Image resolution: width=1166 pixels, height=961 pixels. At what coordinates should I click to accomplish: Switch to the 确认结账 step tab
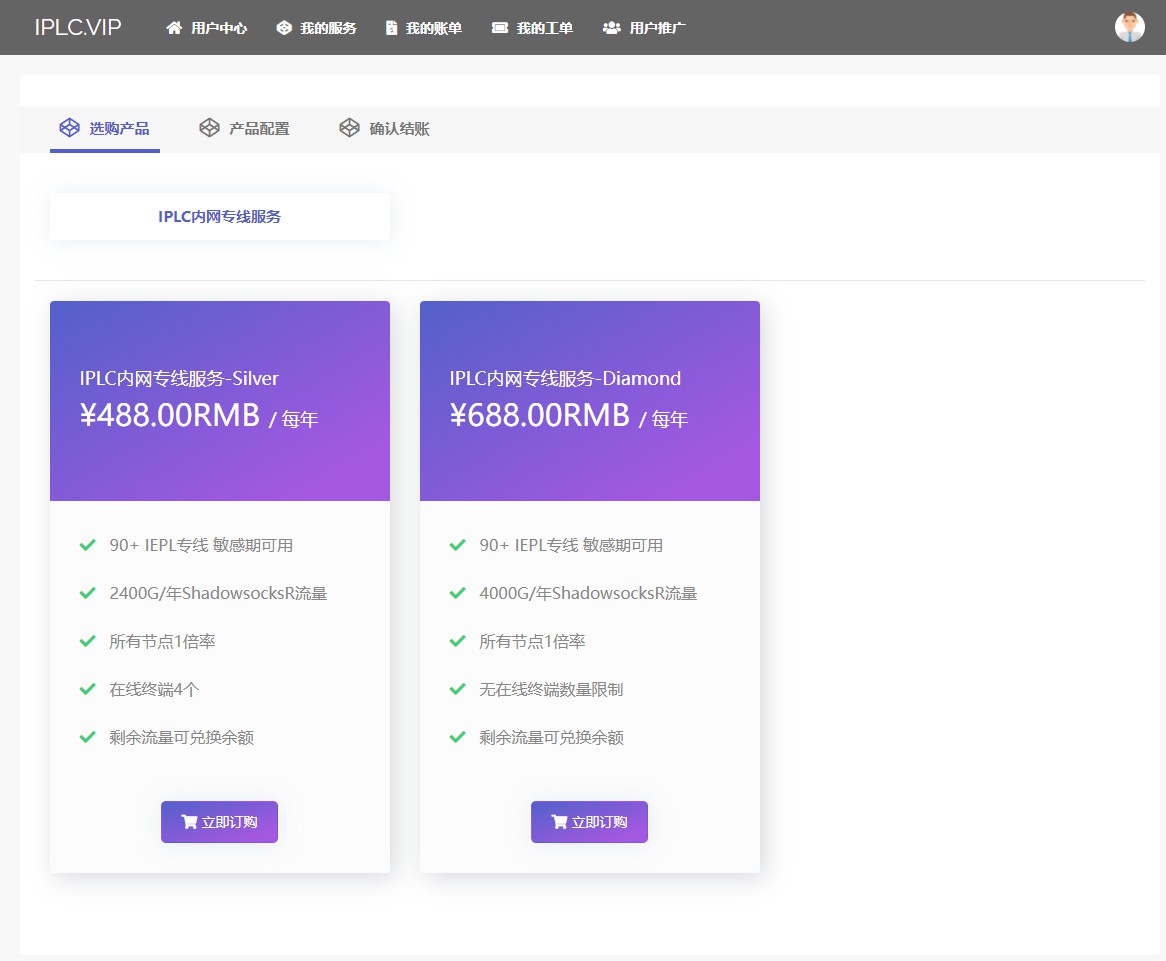point(399,129)
